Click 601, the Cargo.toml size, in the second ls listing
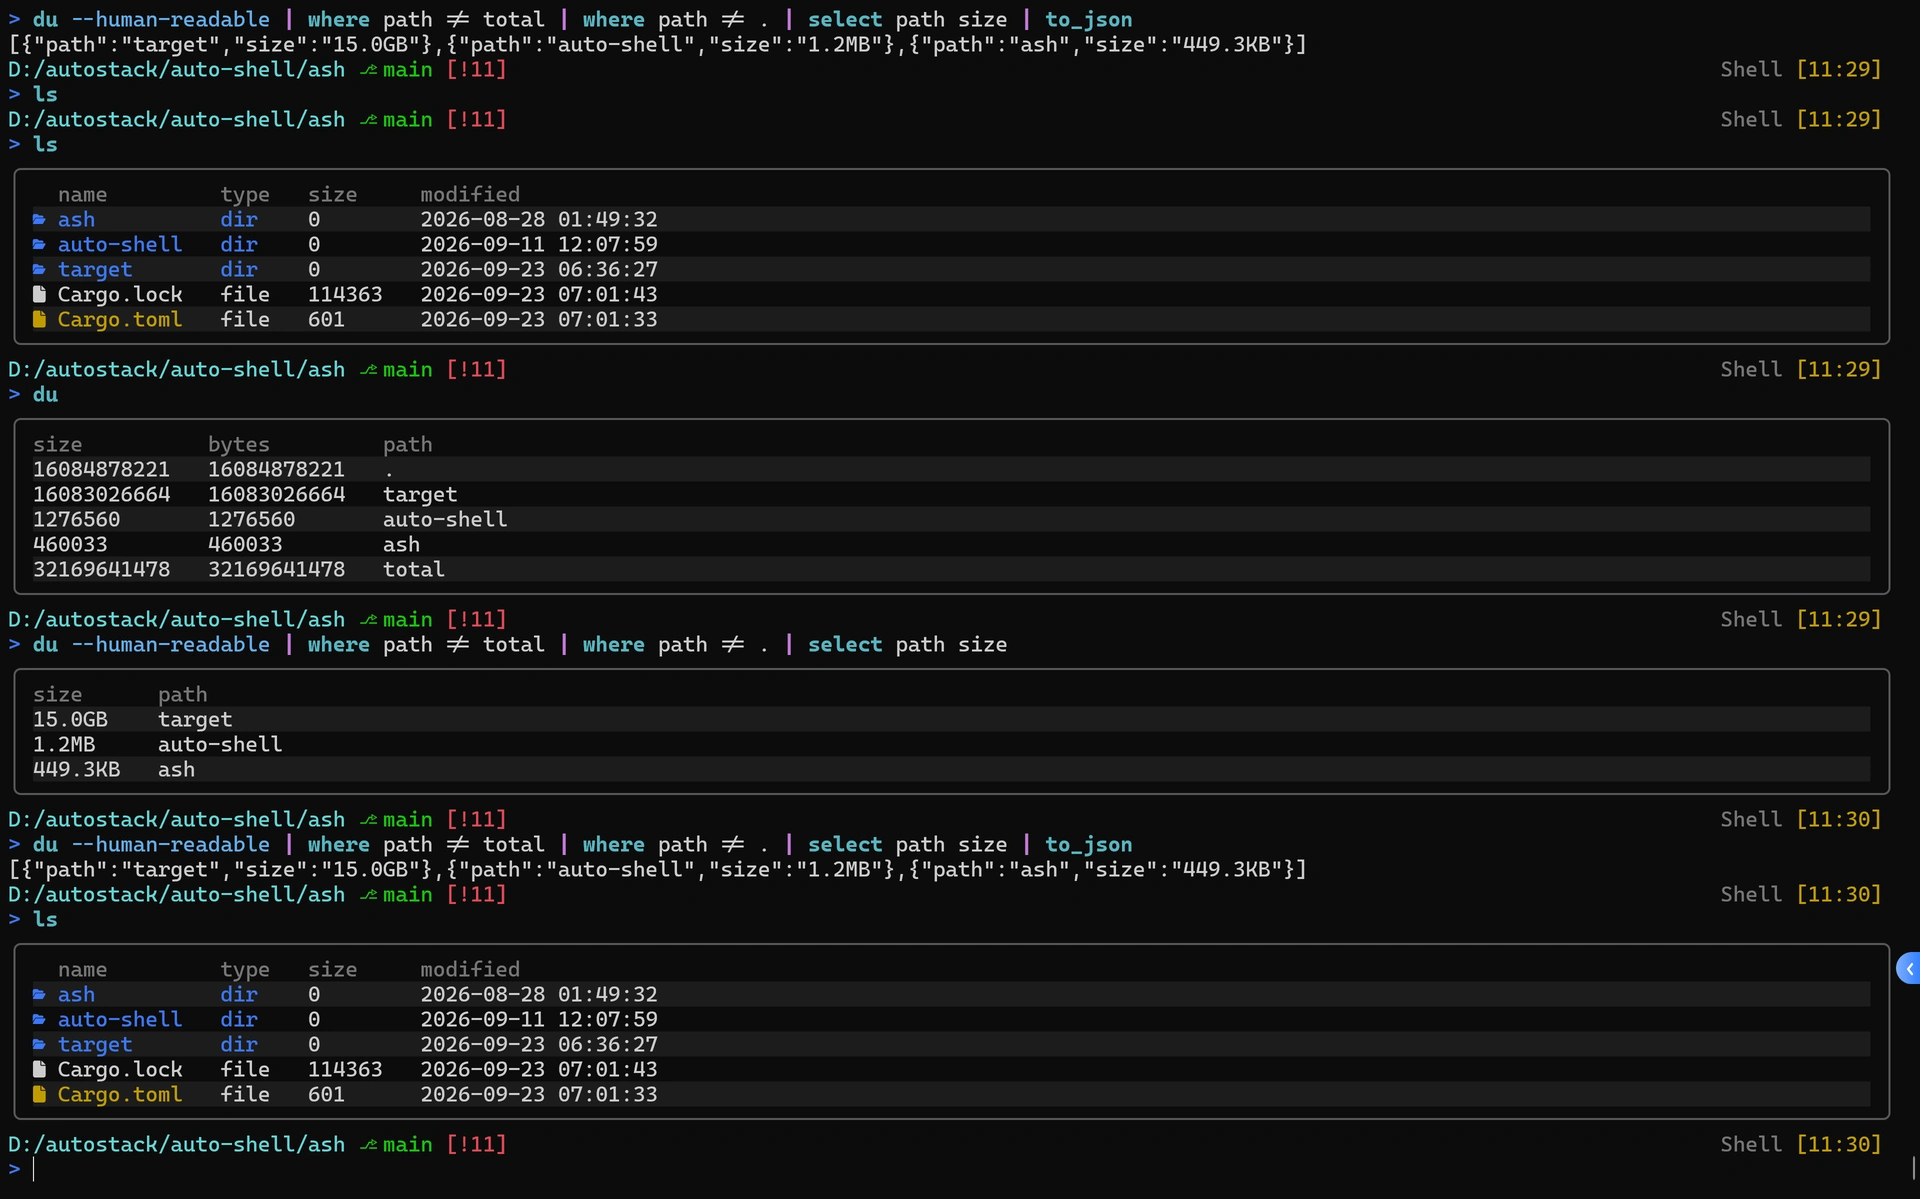This screenshot has height=1199, width=1920. (326, 1094)
